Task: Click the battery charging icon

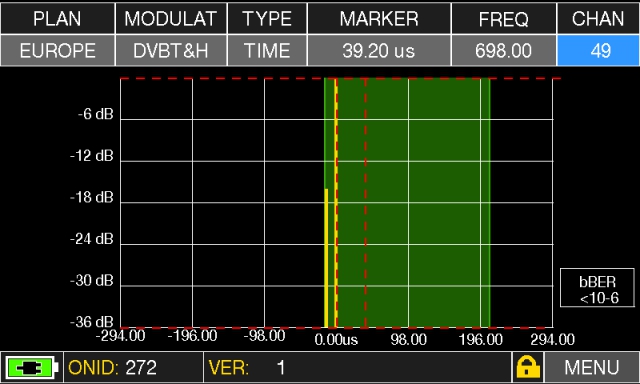Action: click(31, 368)
